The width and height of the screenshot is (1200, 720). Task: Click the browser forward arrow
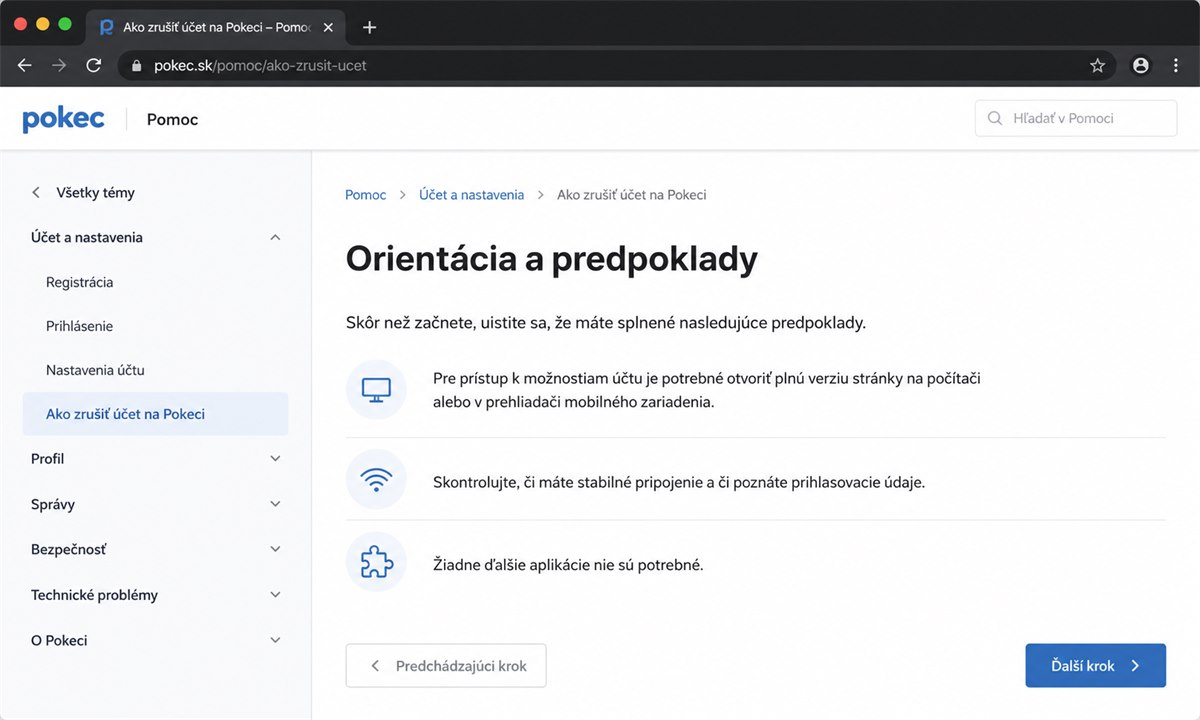[x=59, y=65]
